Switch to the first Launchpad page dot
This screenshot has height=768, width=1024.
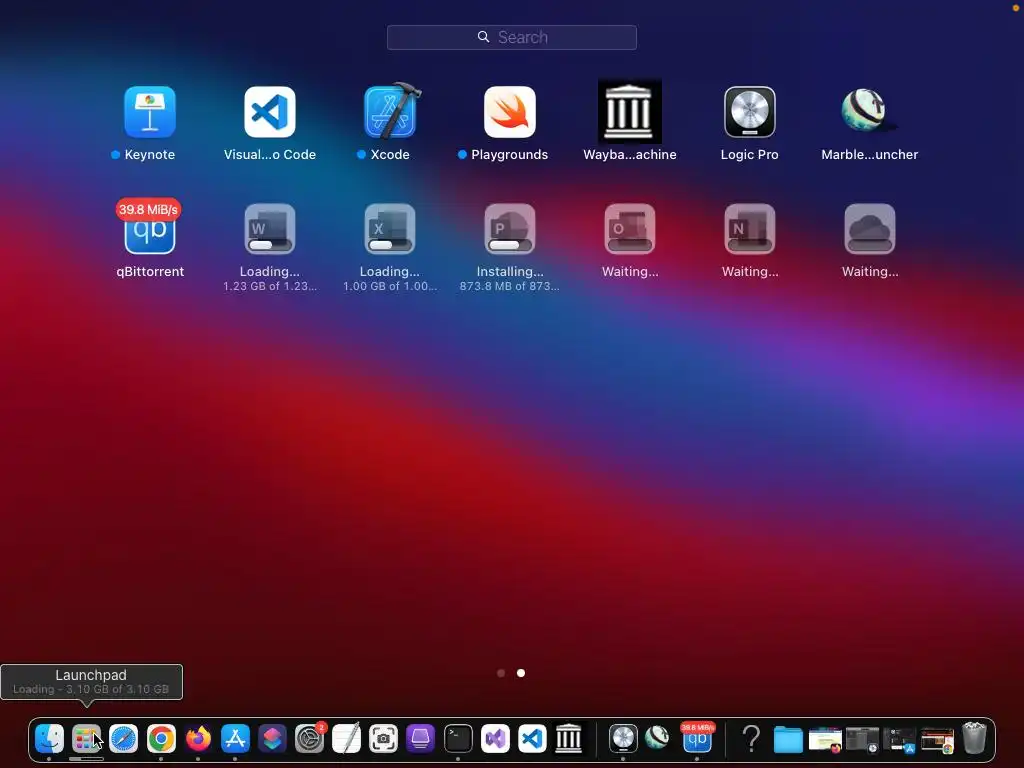point(501,673)
